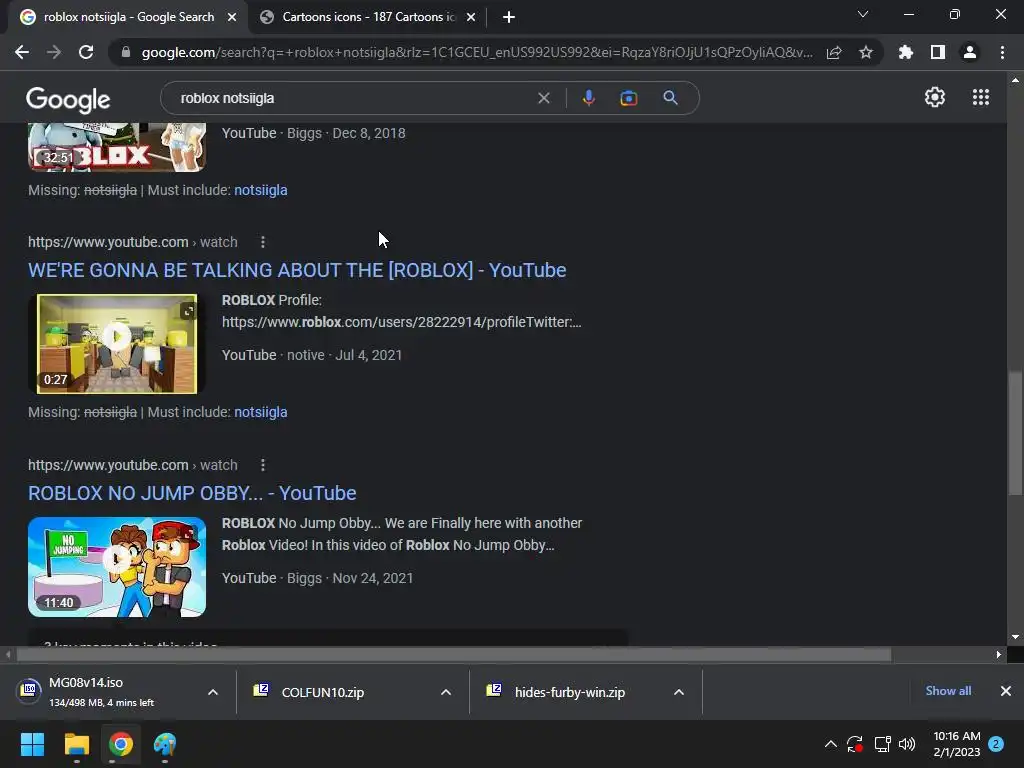The height and width of the screenshot is (768, 1024).
Task: Open the notification center badge
Action: [996, 744]
